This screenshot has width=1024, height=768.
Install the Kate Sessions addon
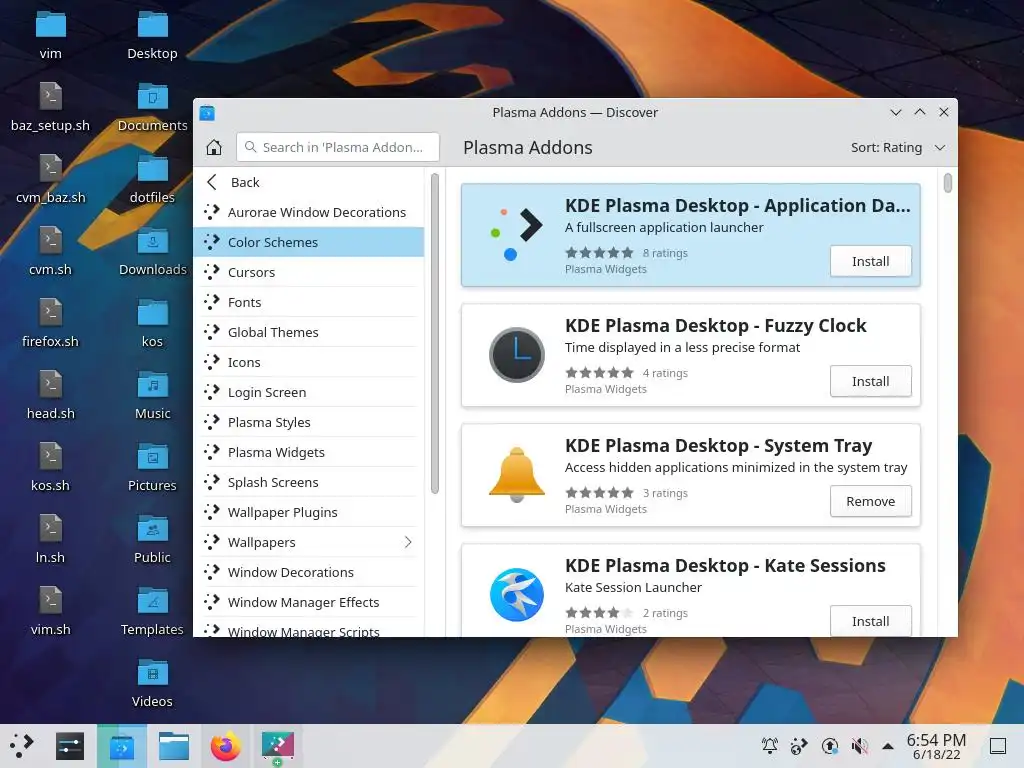pos(871,621)
